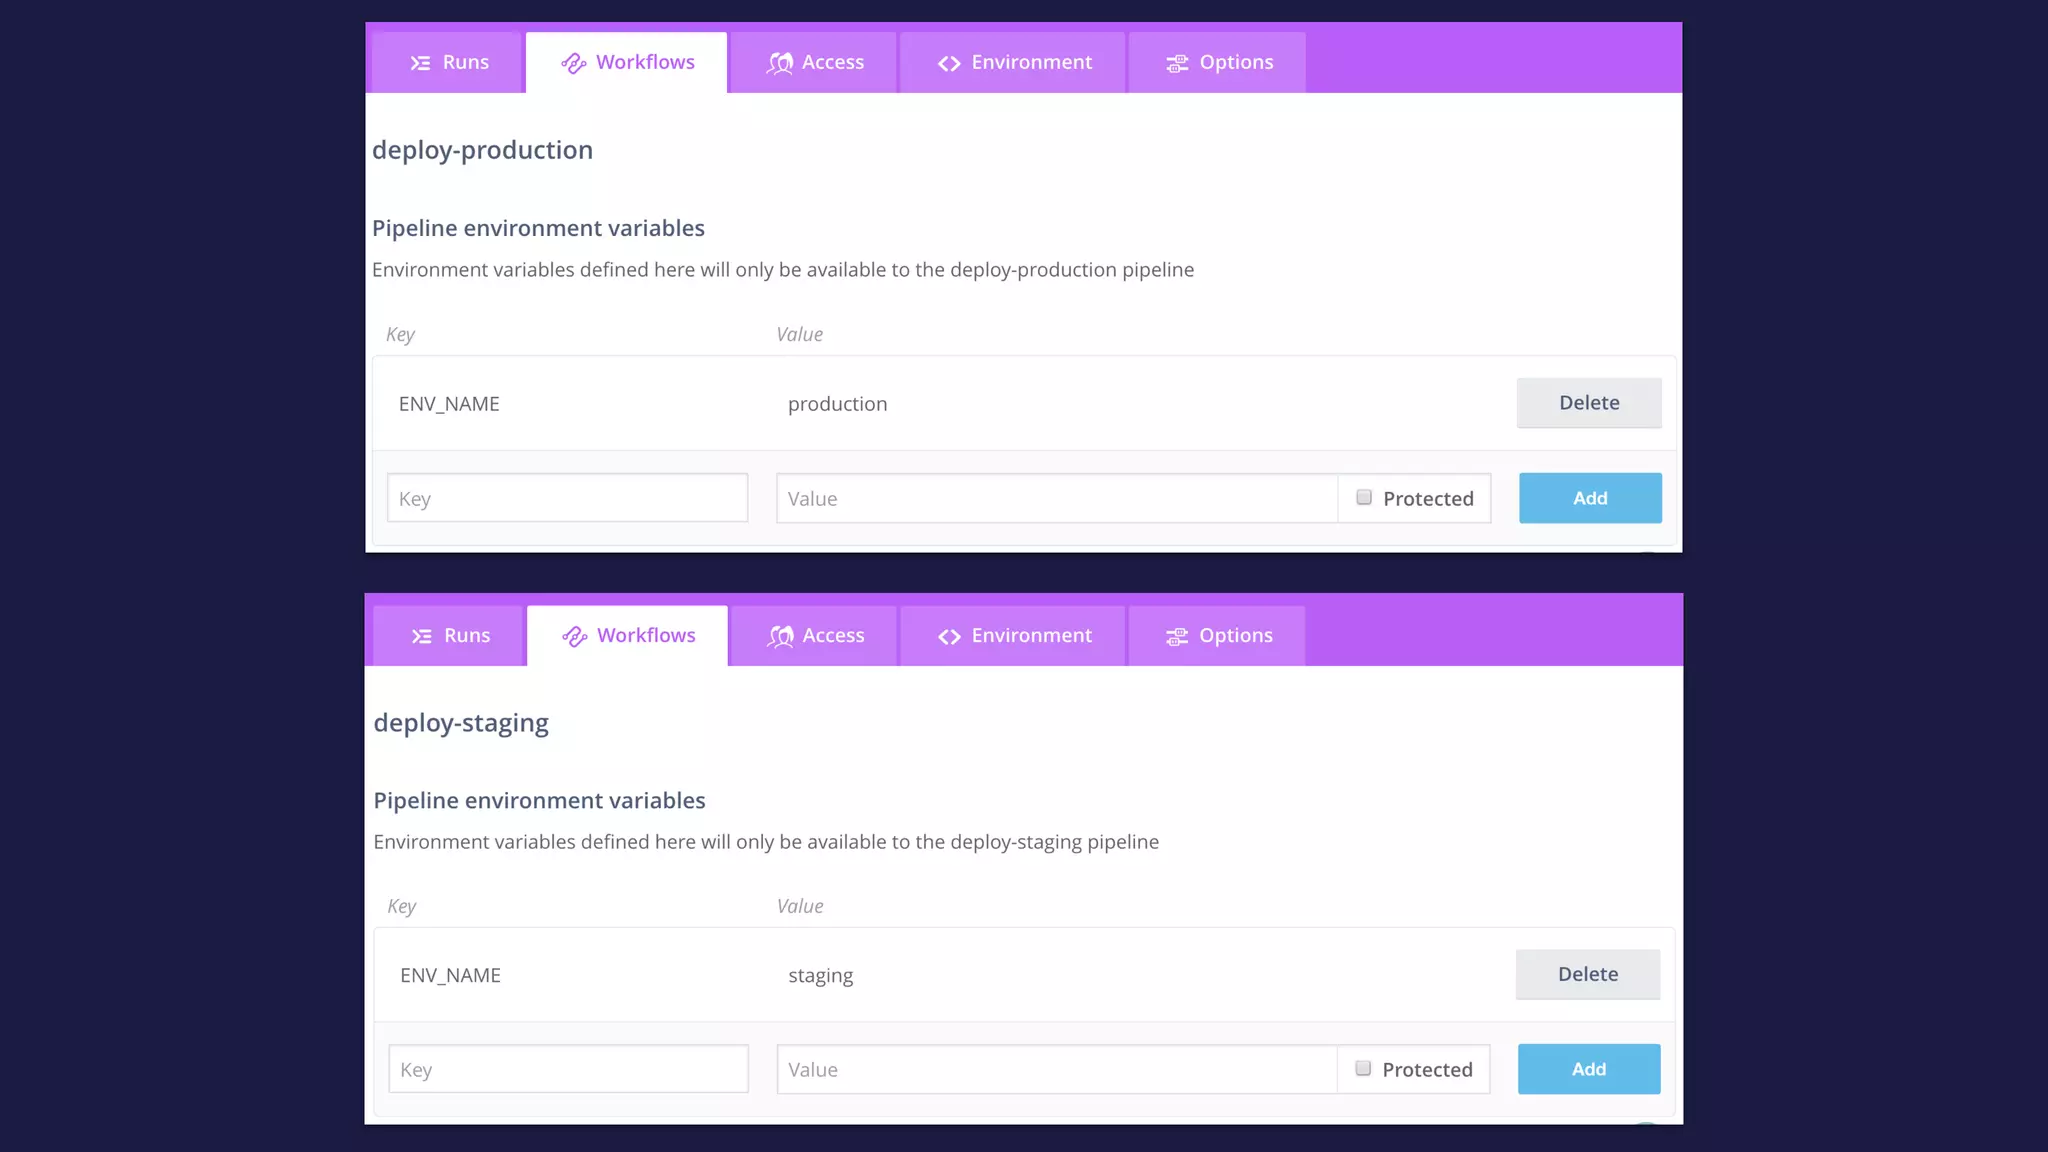Switch to the Environment tab in the deploy-staging panel
The width and height of the screenshot is (2048, 1152).
1013,636
